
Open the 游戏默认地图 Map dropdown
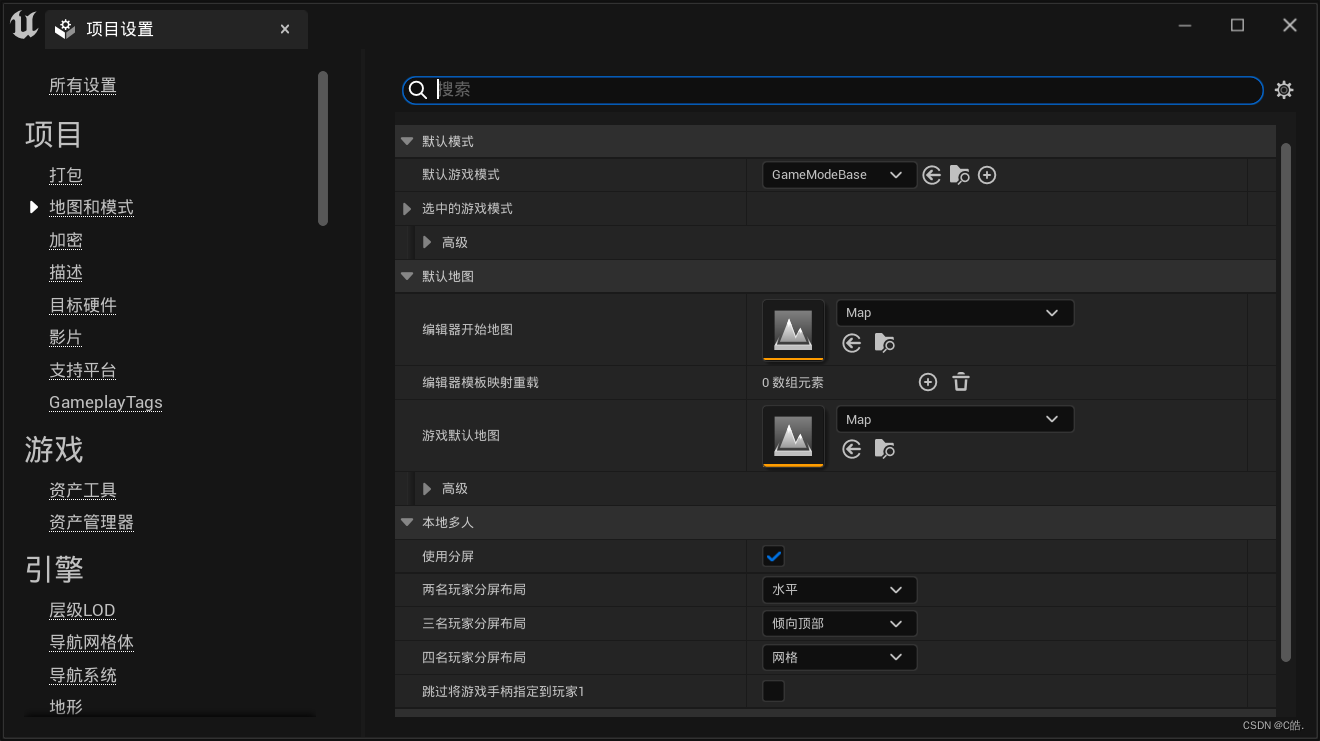click(955, 420)
